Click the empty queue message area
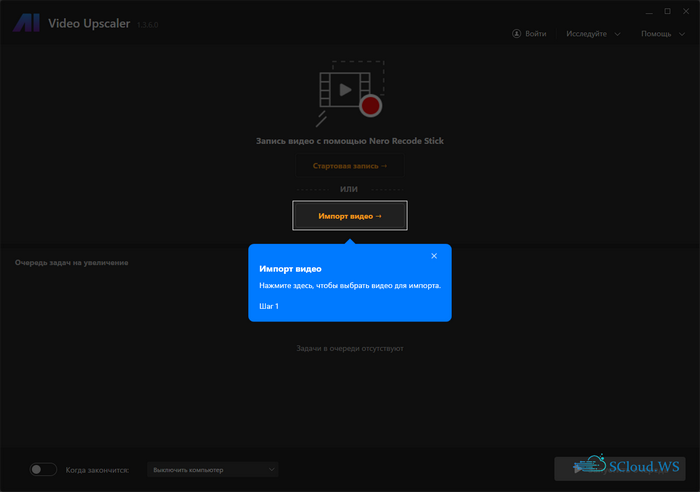Viewport: 700px width, 492px height. click(x=349, y=348)
